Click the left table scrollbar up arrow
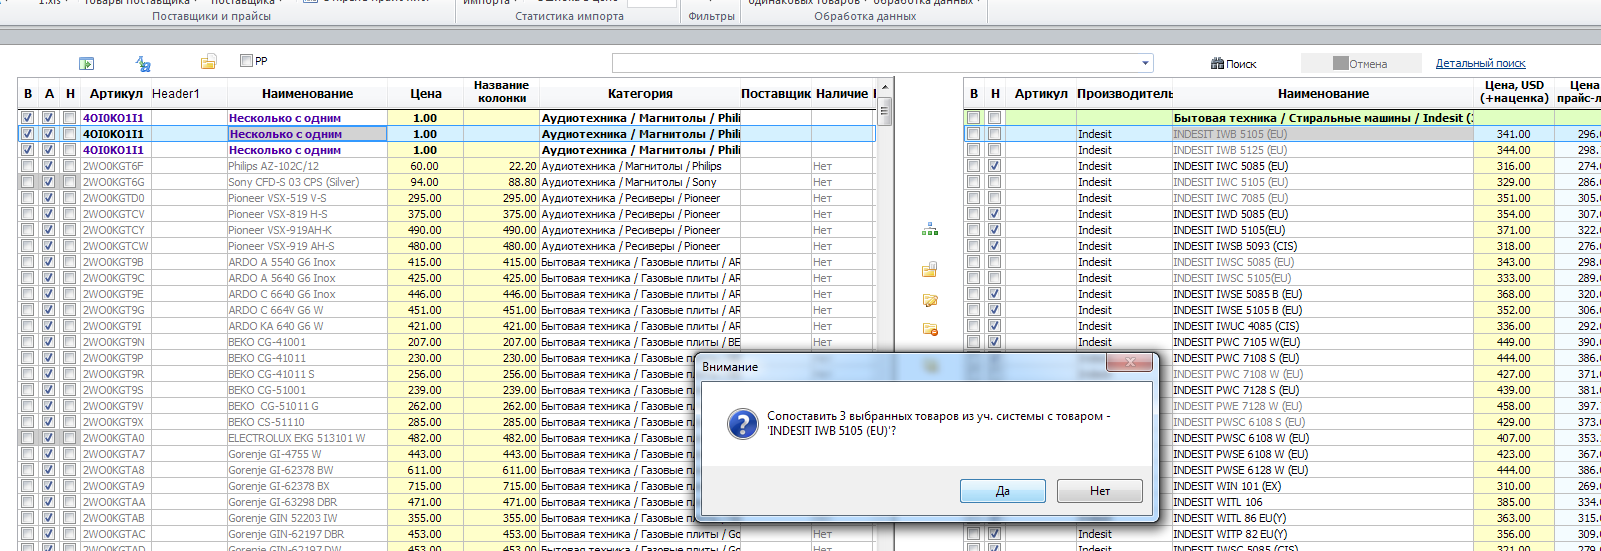This screenshot has width=1601, height=551. pos(885,88)
